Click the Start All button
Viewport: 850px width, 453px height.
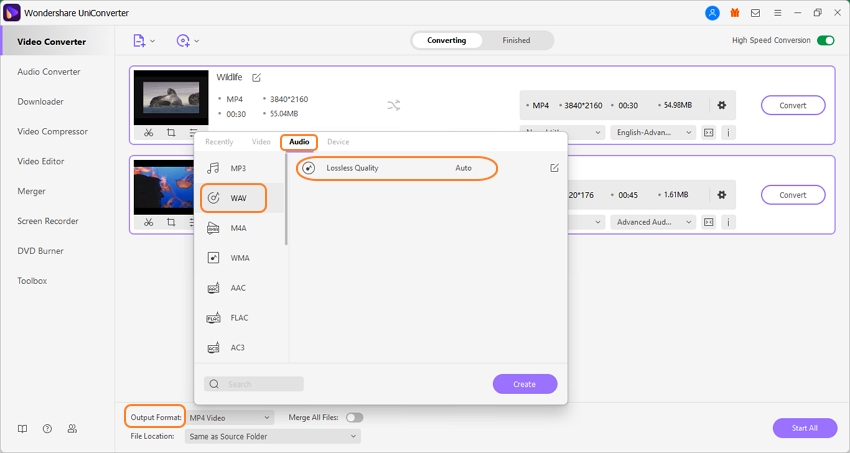click(x=804, y=428)
